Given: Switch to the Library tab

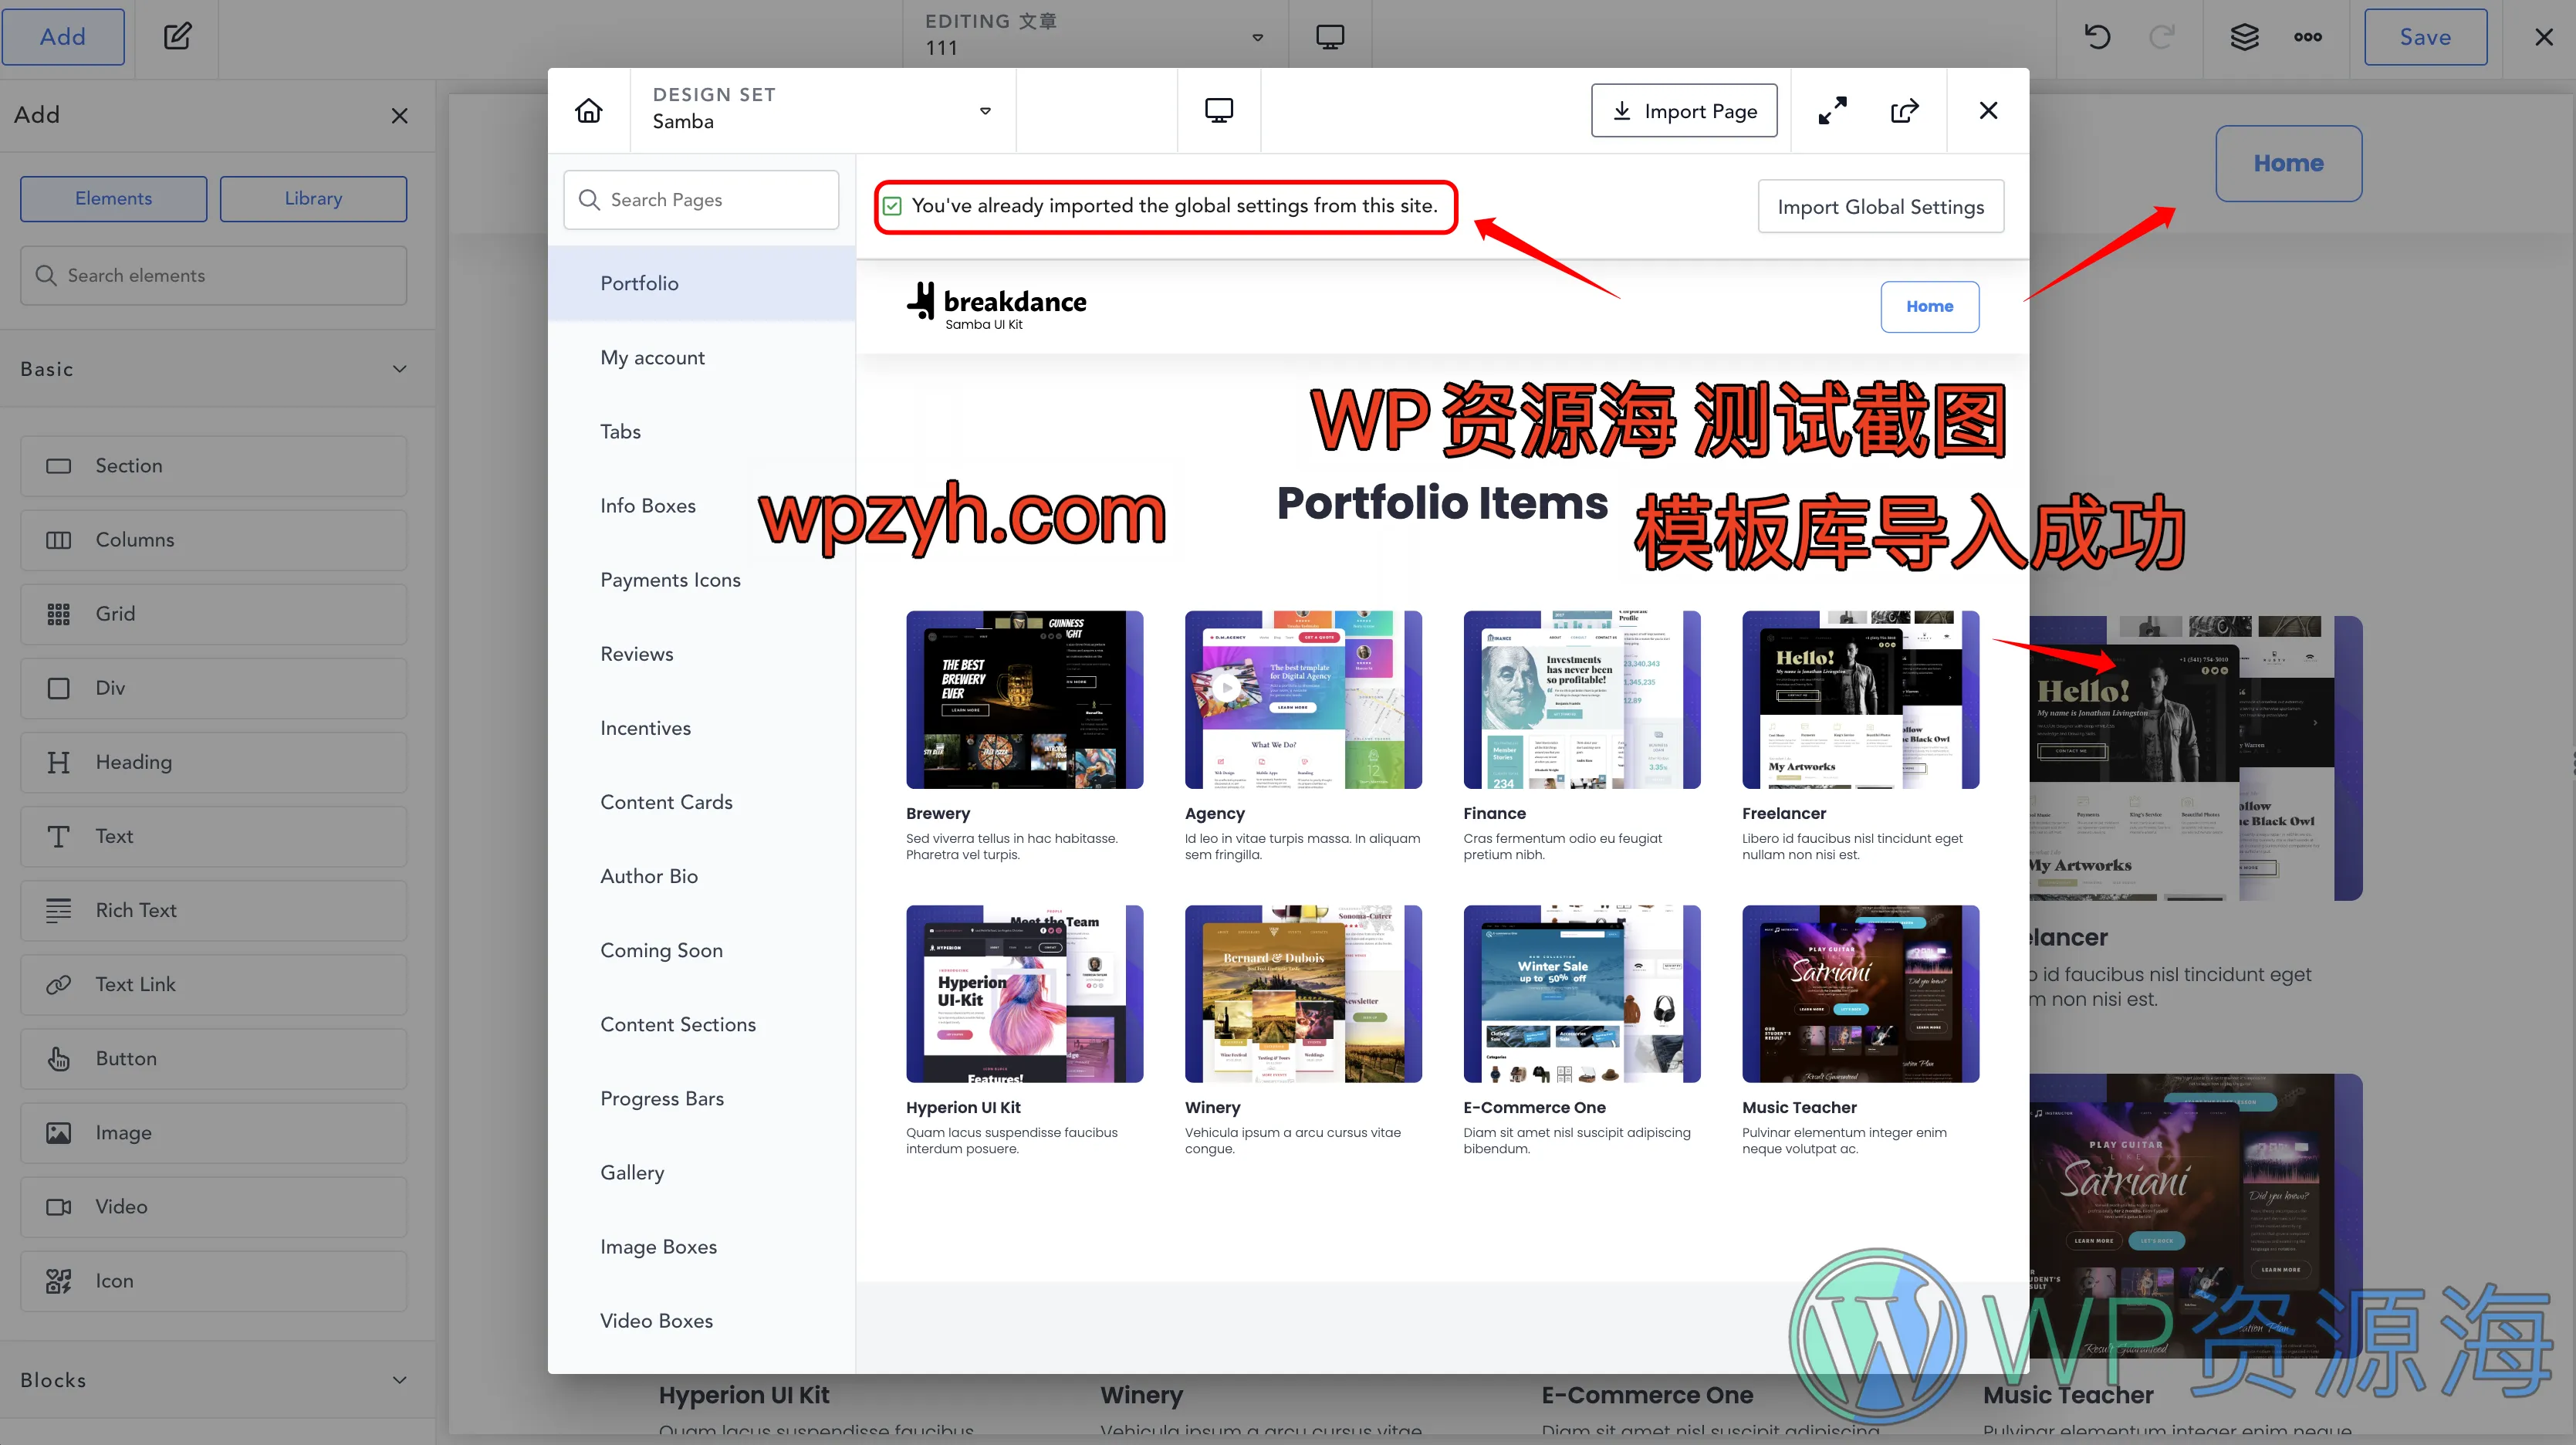Looking at the screenshot, I should [313, 198].
